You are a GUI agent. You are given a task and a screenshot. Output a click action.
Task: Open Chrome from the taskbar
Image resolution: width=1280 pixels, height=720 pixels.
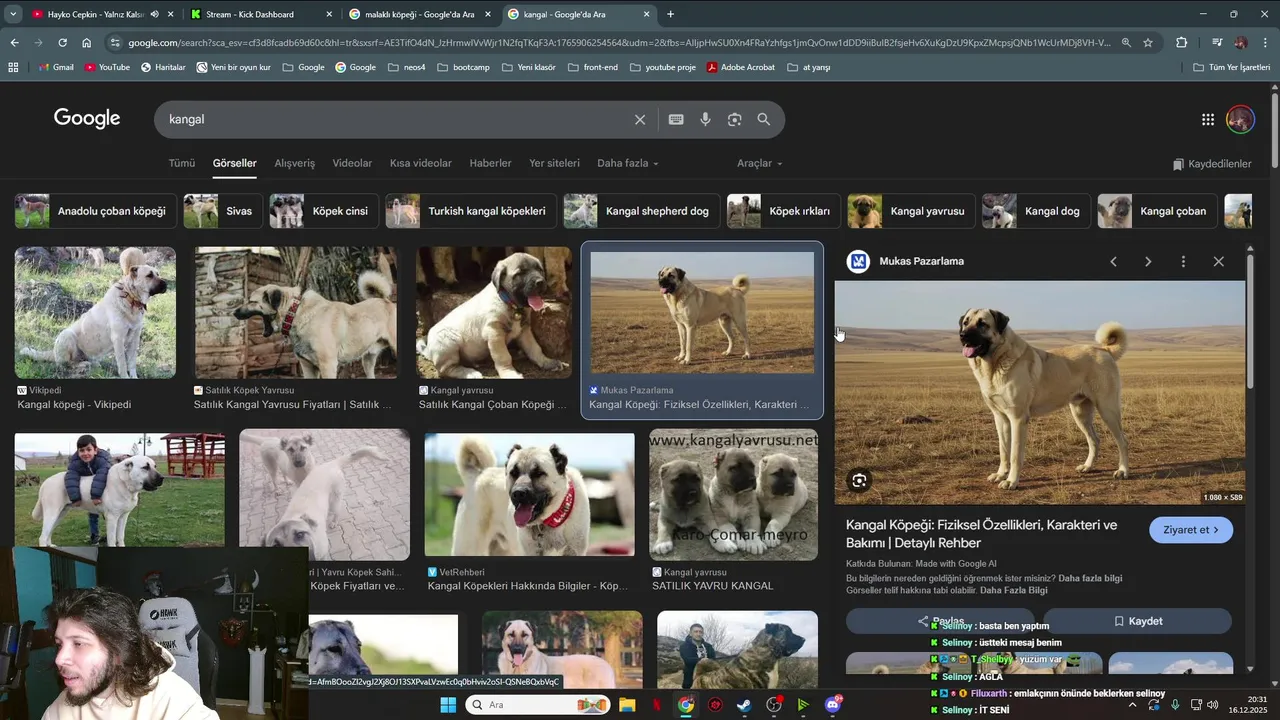(x=685, y=705)
